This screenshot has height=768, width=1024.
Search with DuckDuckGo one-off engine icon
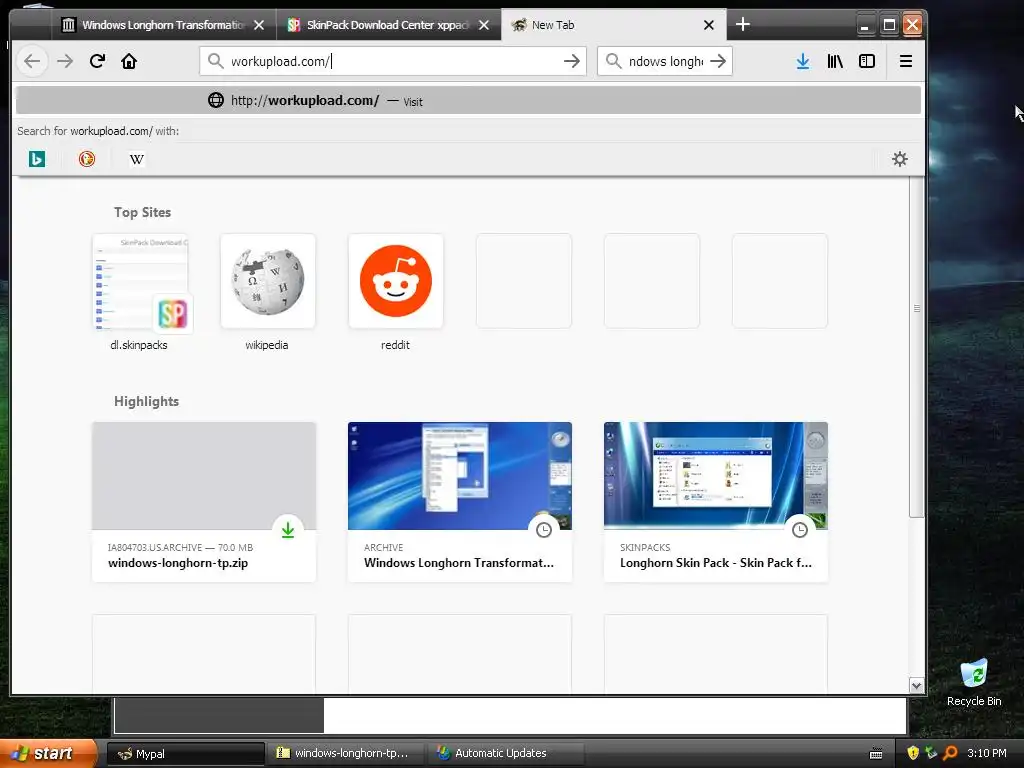pos(87,159)
